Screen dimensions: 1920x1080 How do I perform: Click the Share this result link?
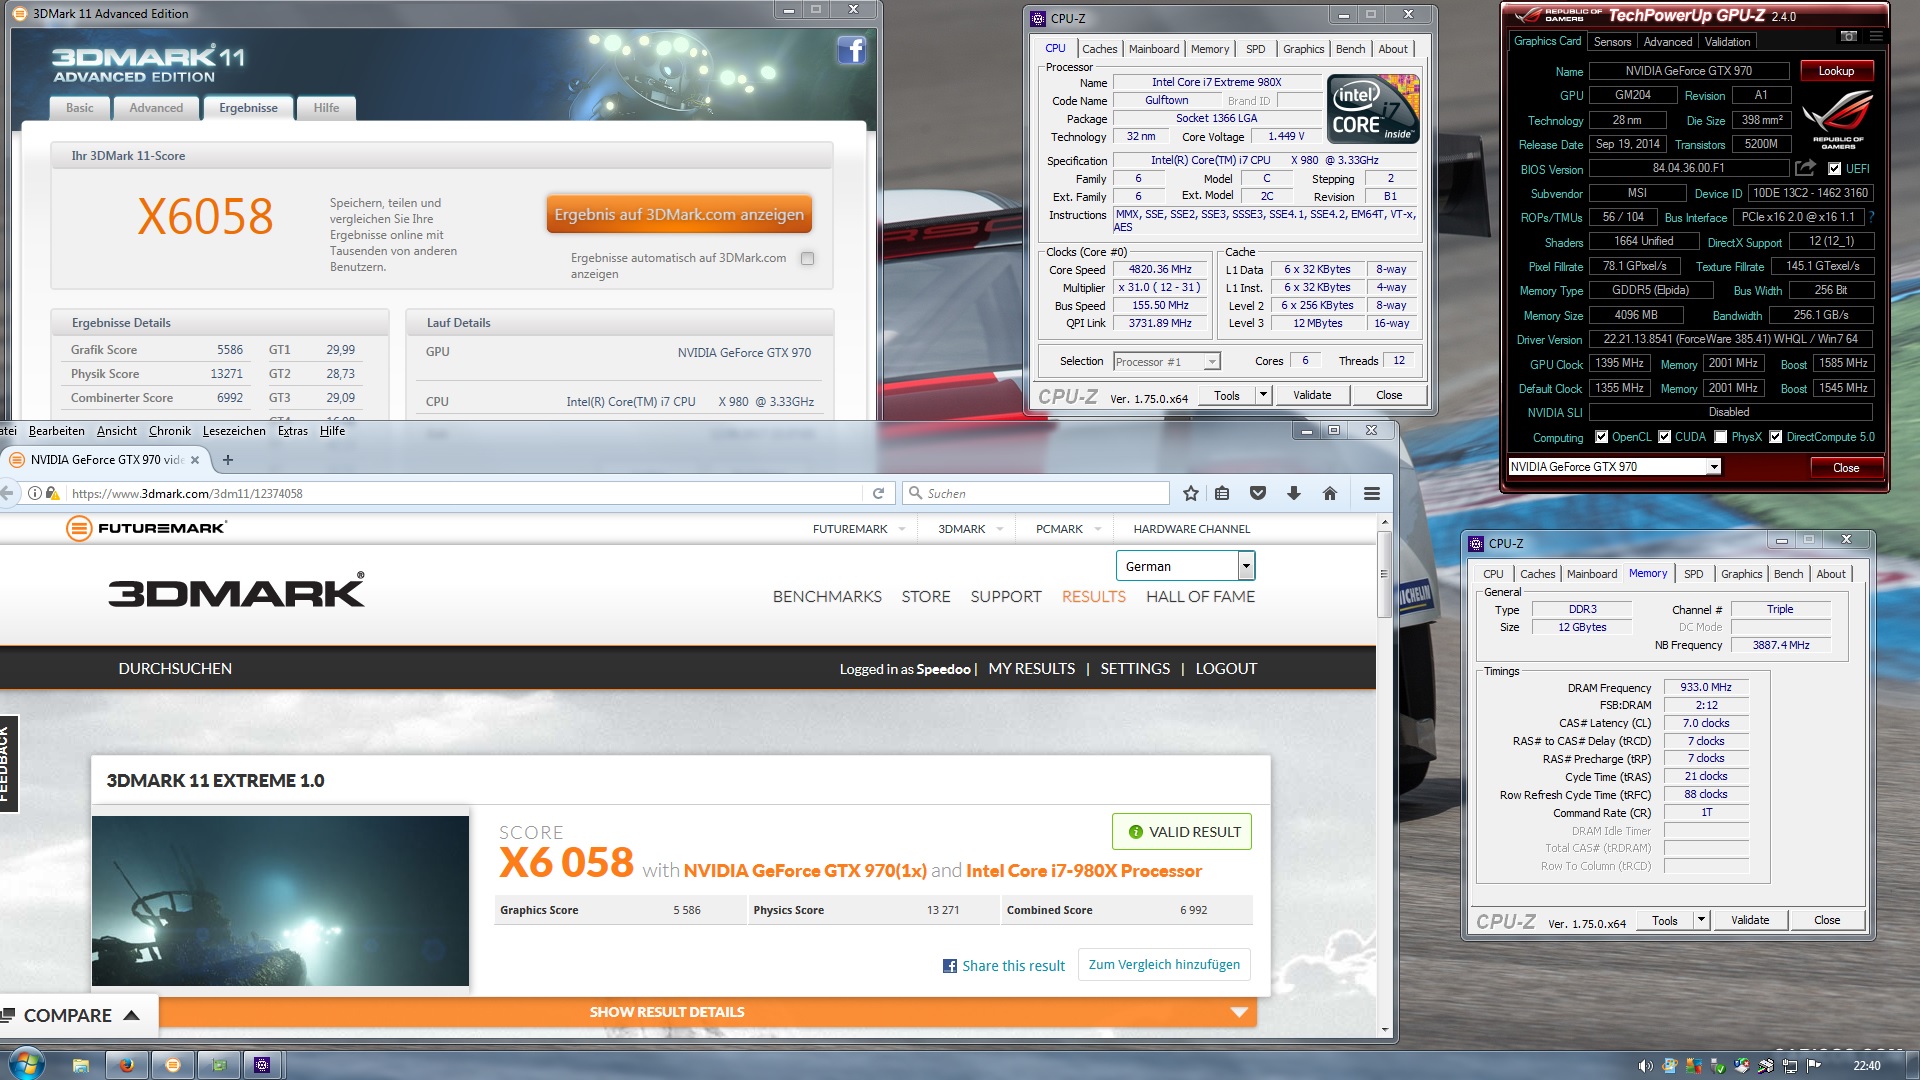(x=1003, y=966)
